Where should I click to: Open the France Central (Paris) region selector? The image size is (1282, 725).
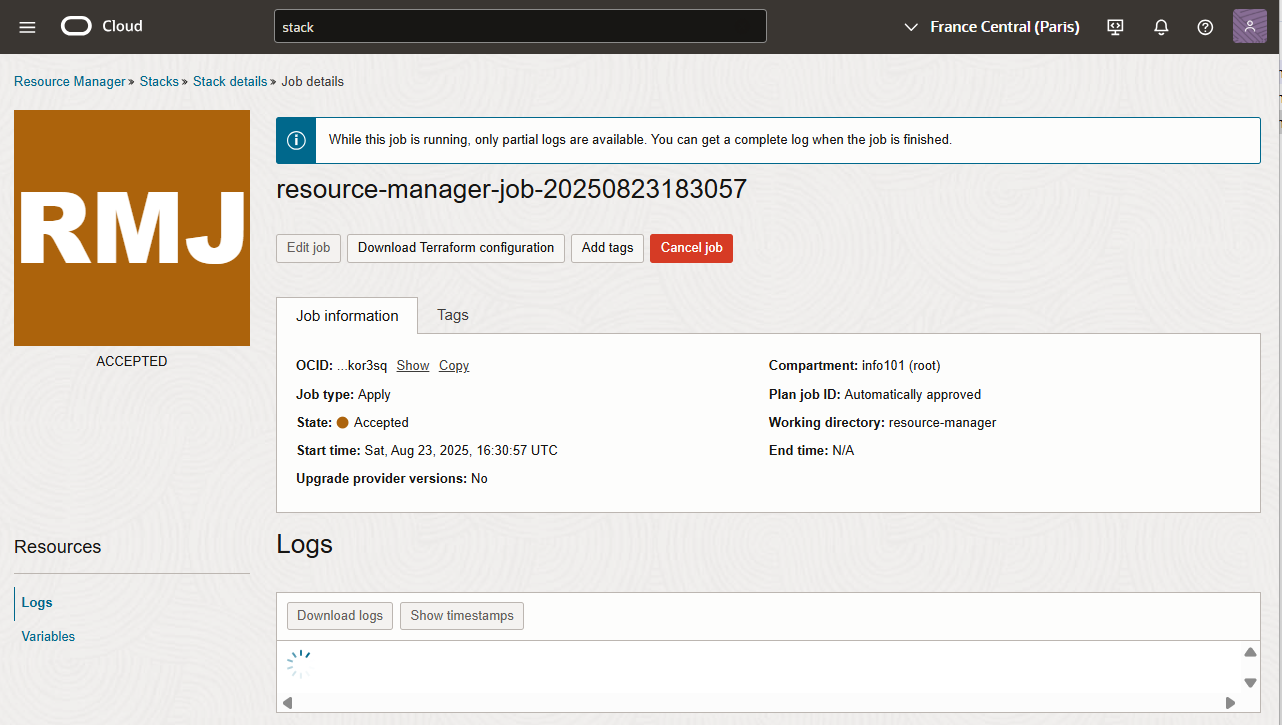click(x=991, y=27)
